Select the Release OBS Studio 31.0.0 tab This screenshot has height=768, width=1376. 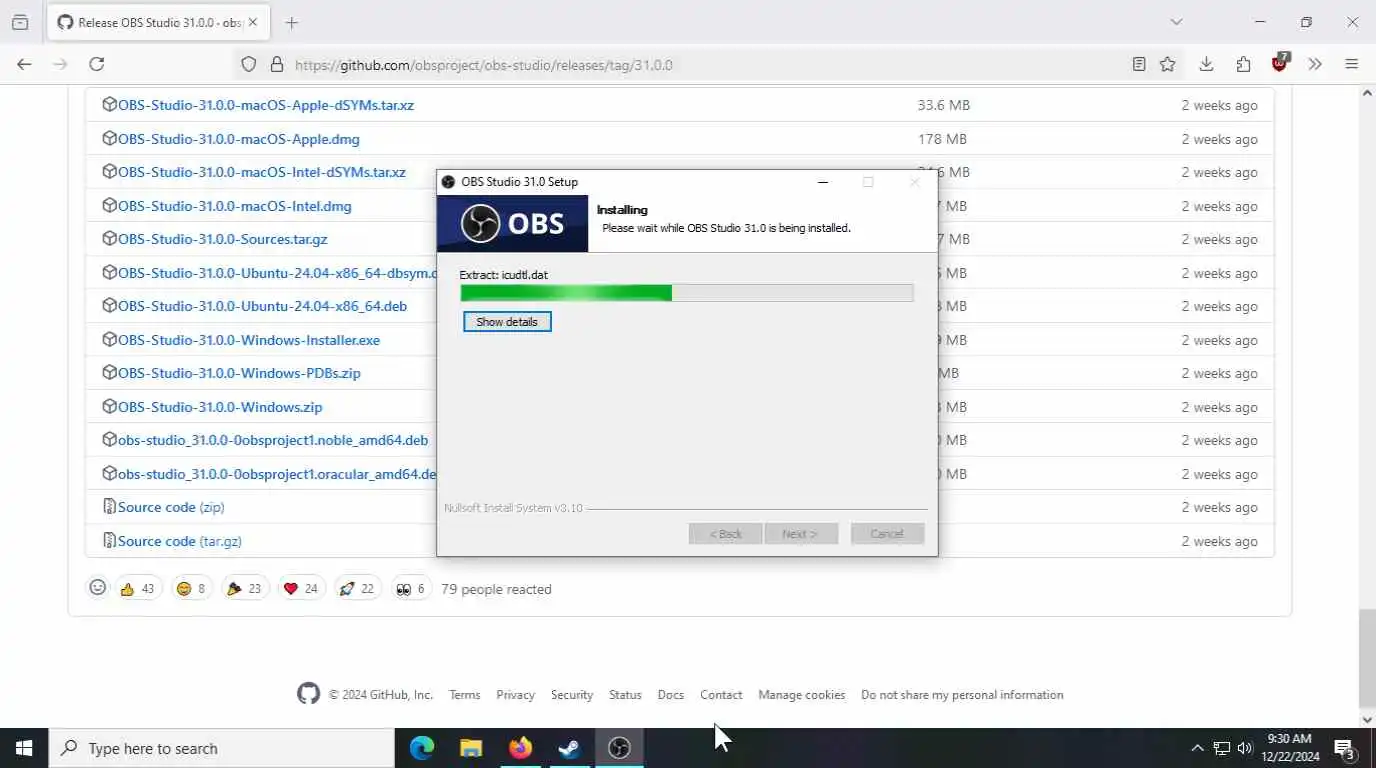click(158, 22)
